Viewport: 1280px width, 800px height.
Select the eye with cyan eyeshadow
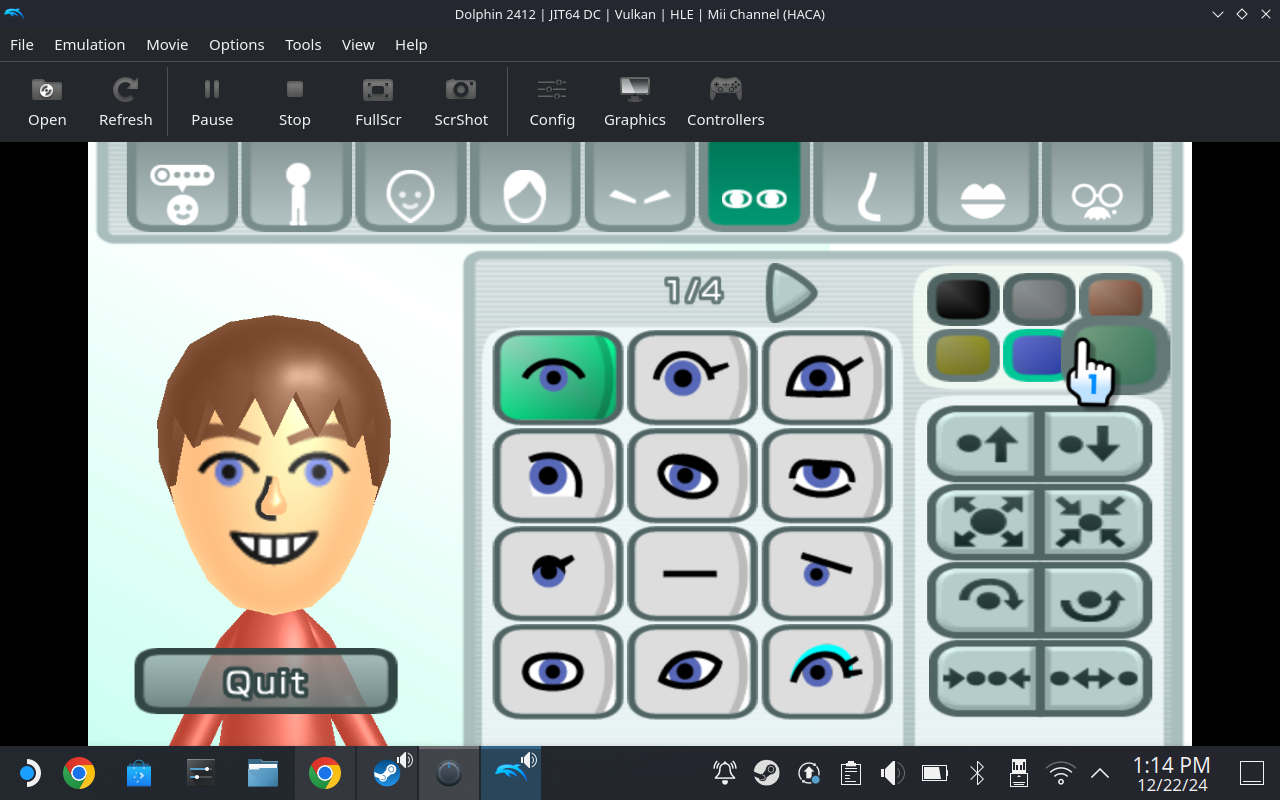[826, 671]
